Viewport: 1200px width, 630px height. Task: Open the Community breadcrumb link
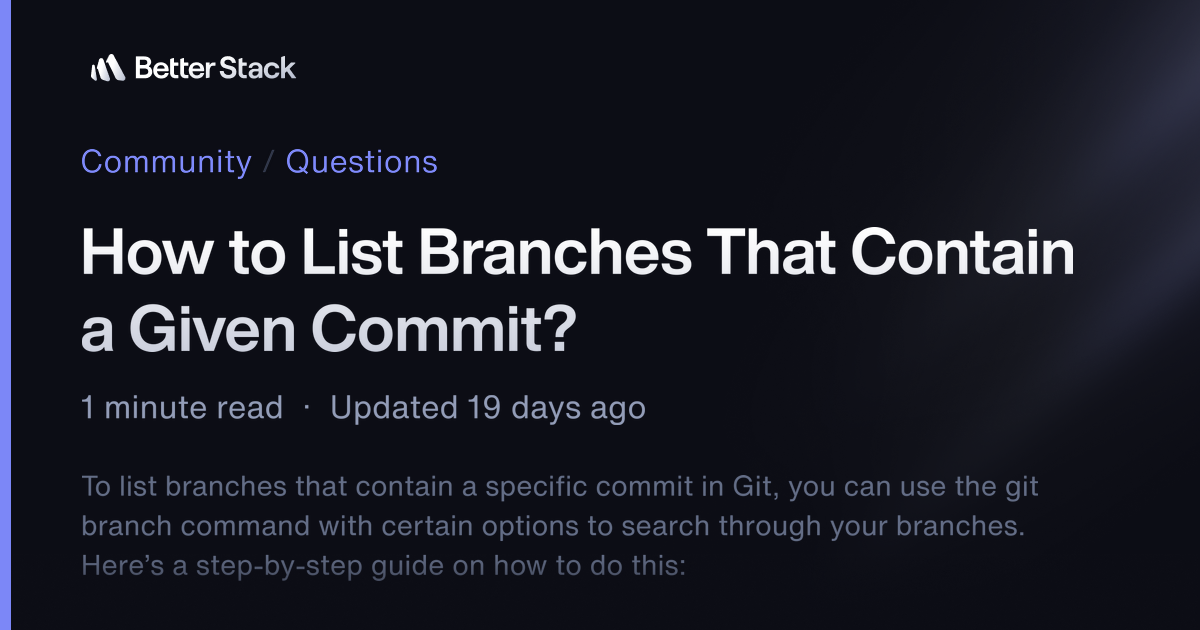[166, 162]
